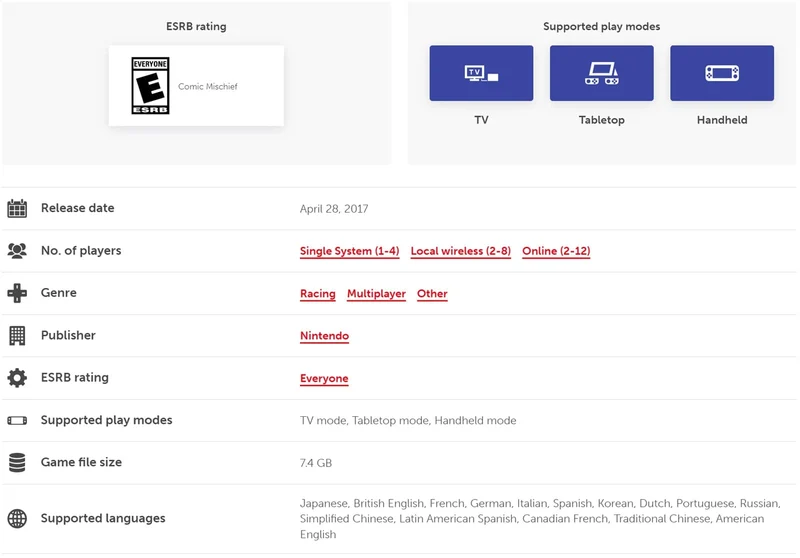Click the 7.4 GB file size value
Screen dimensions: 800x558
tap(316, 463)
